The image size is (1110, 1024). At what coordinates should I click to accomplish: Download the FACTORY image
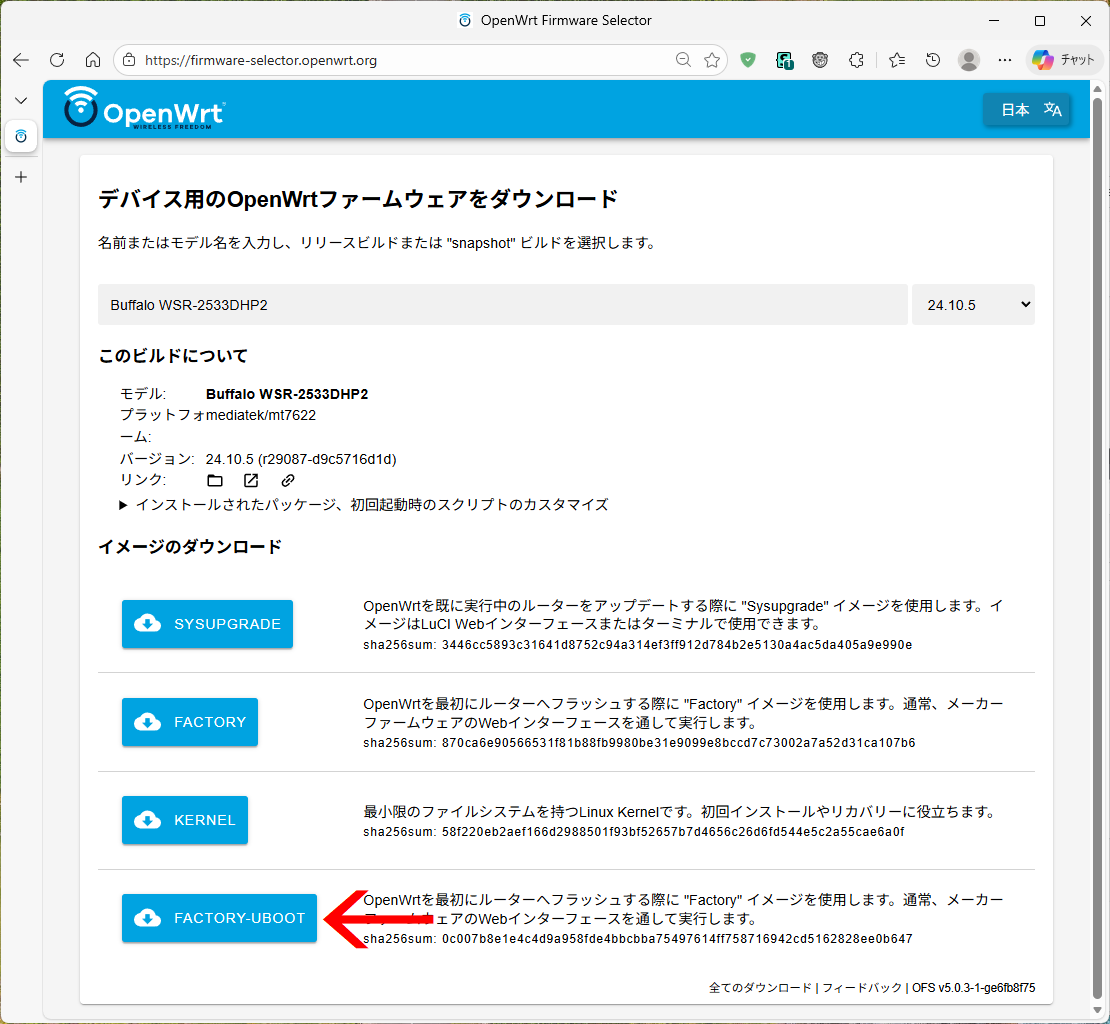point(190,722)
